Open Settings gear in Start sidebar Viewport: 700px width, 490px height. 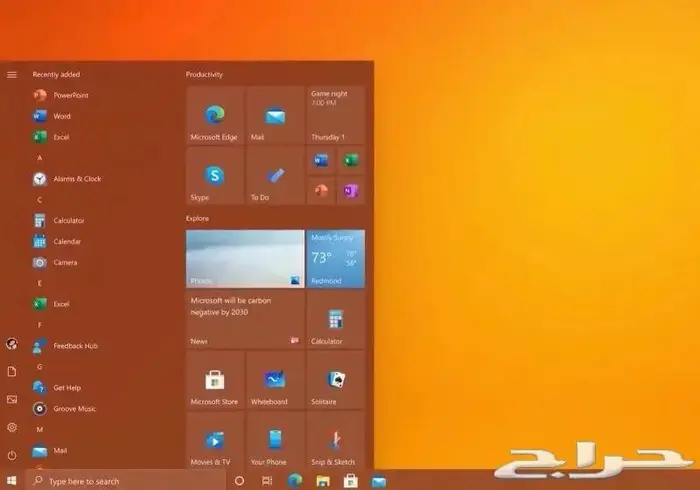tap(12, 427)
